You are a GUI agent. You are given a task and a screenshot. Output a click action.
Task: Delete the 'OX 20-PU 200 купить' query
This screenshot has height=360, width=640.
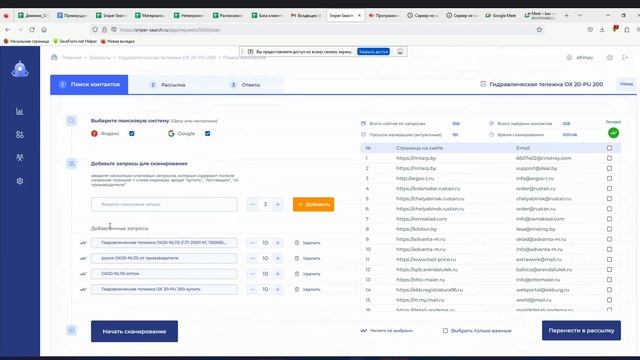tap(307, 289)
